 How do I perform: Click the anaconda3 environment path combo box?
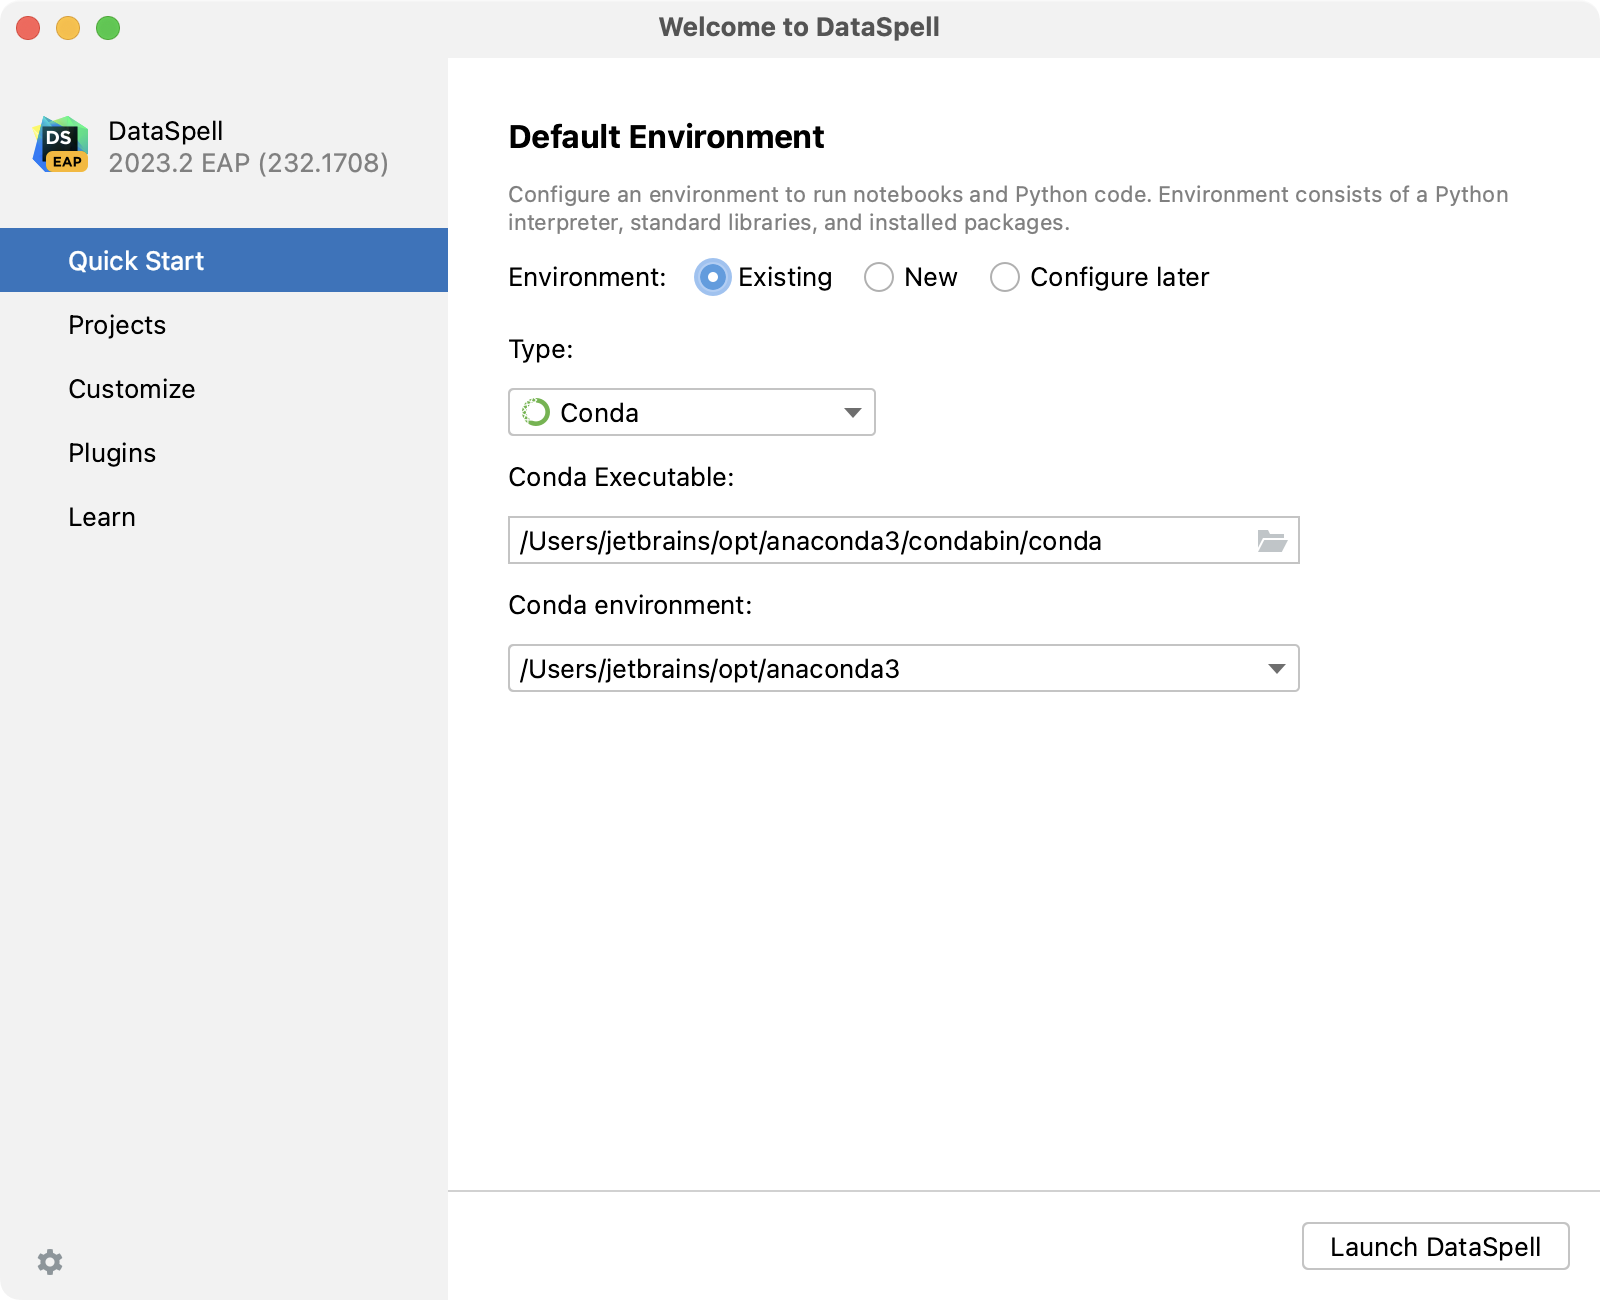tap(880, 669)
